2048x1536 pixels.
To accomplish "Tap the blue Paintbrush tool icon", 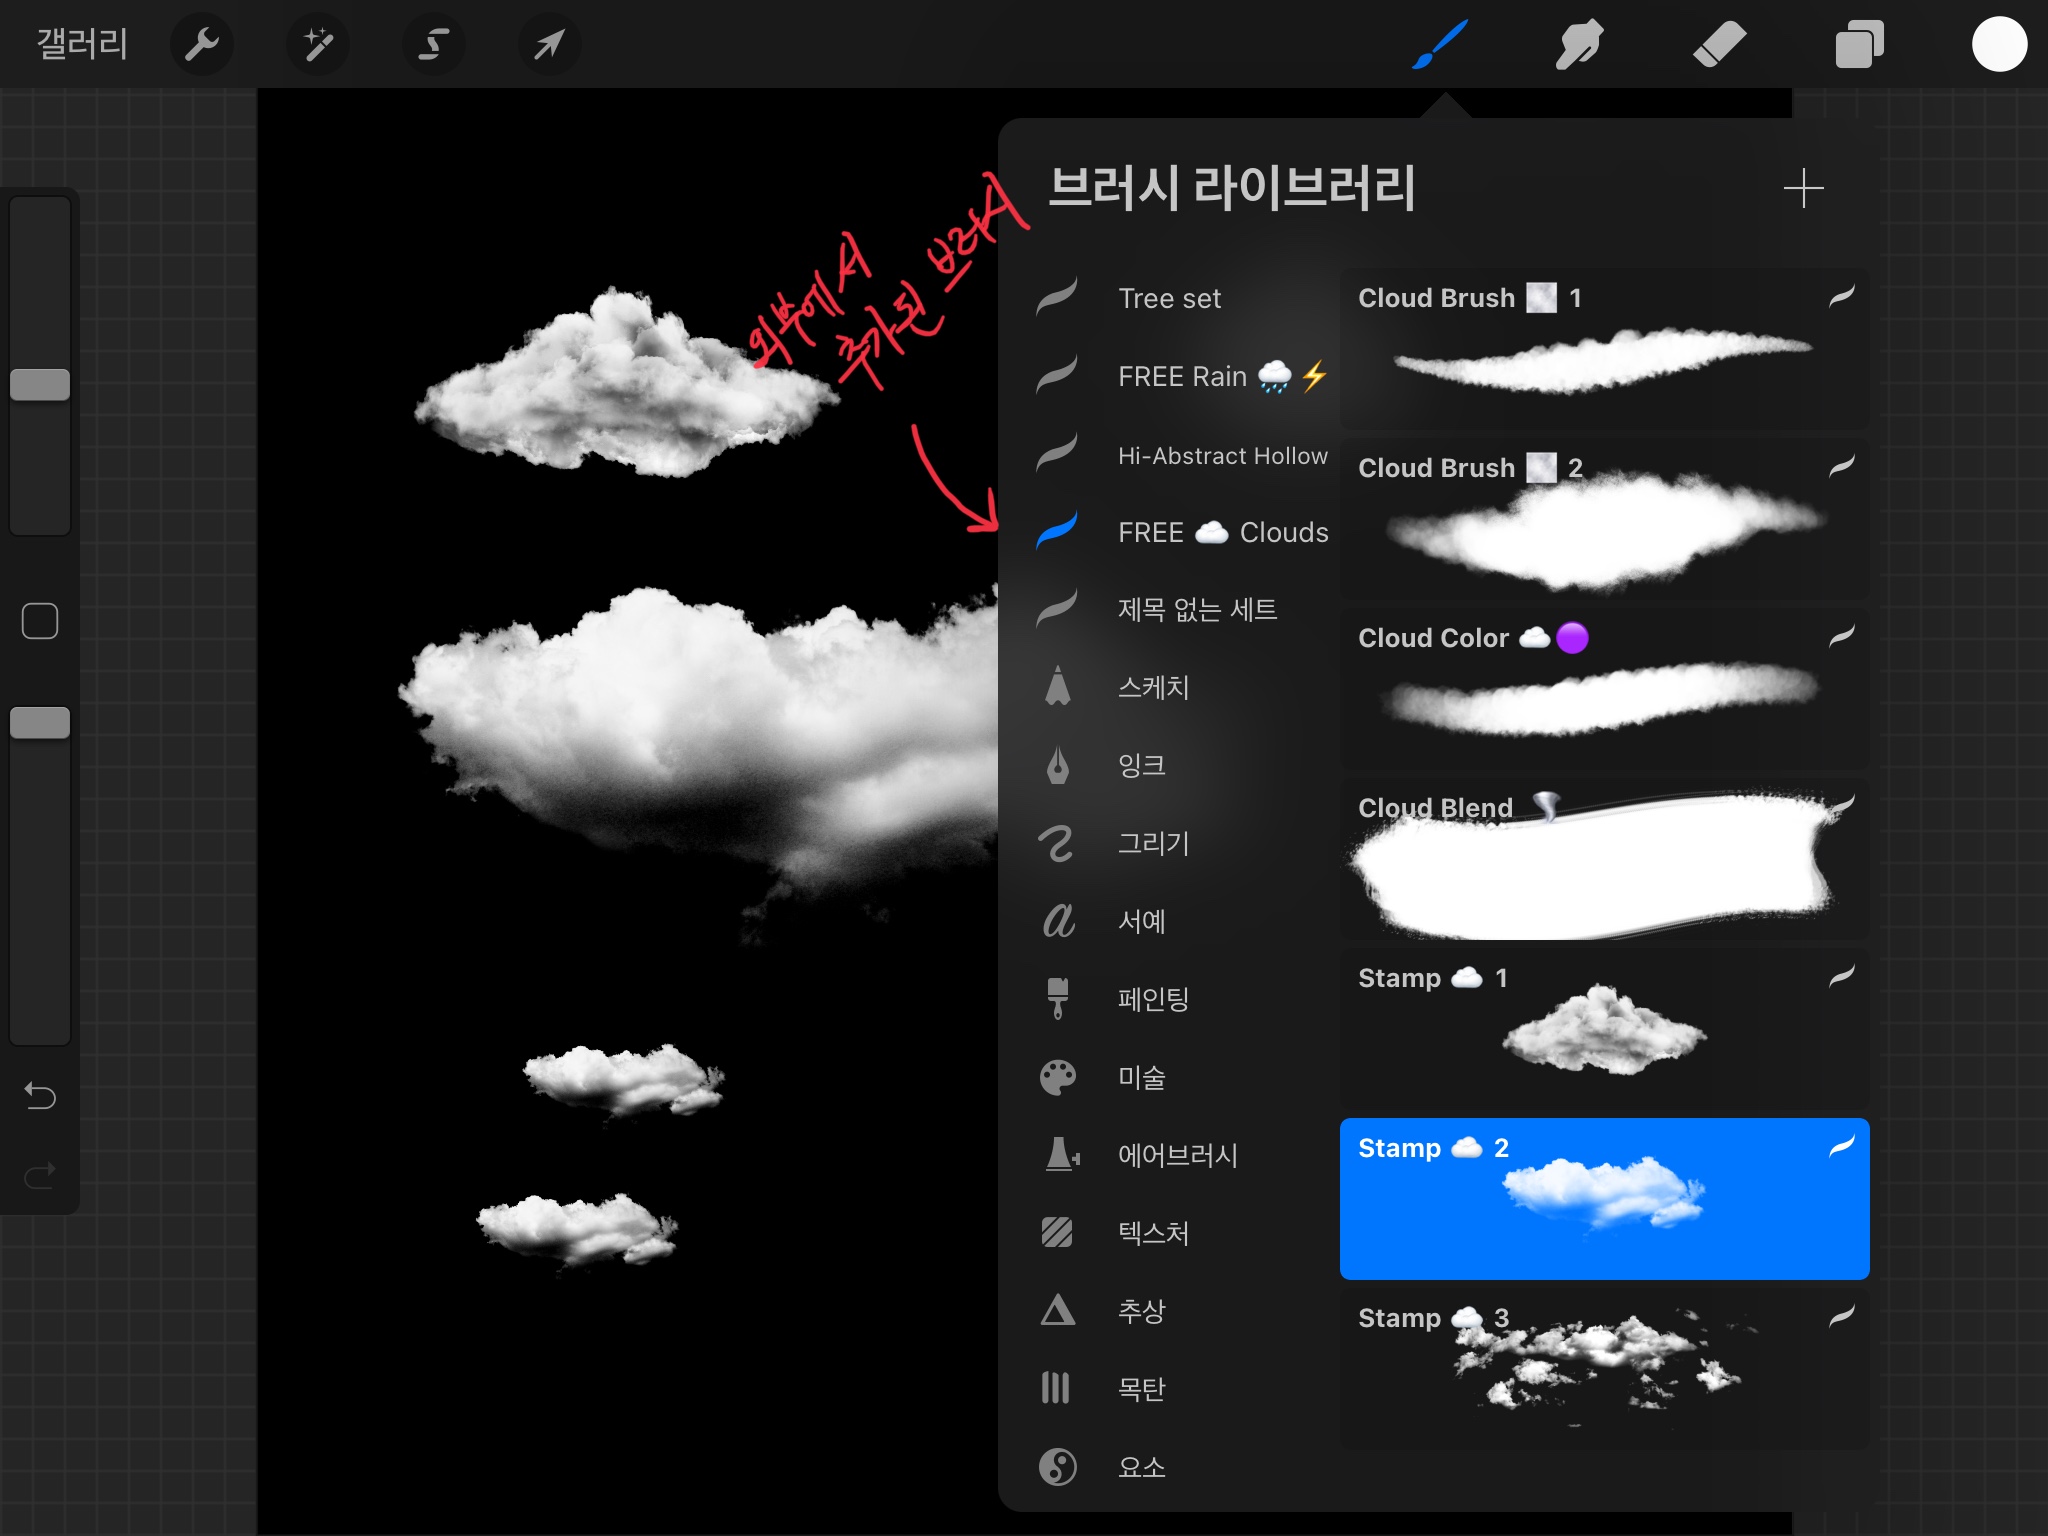I will (1440, 44).
